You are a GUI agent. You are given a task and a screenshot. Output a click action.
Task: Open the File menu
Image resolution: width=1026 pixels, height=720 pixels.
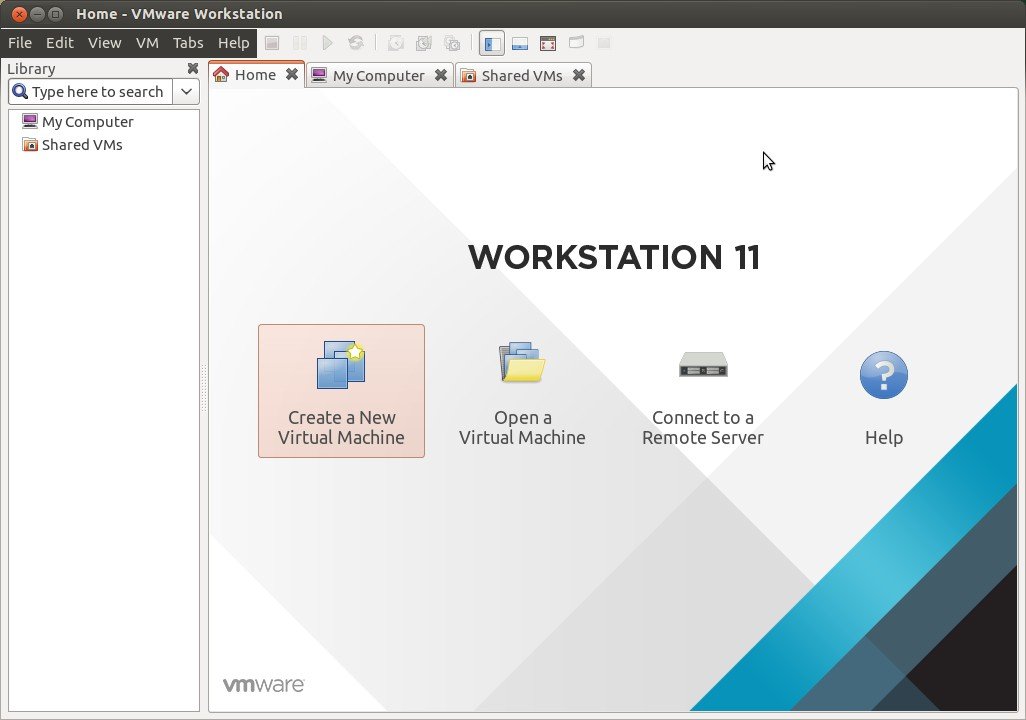point(20,43)
